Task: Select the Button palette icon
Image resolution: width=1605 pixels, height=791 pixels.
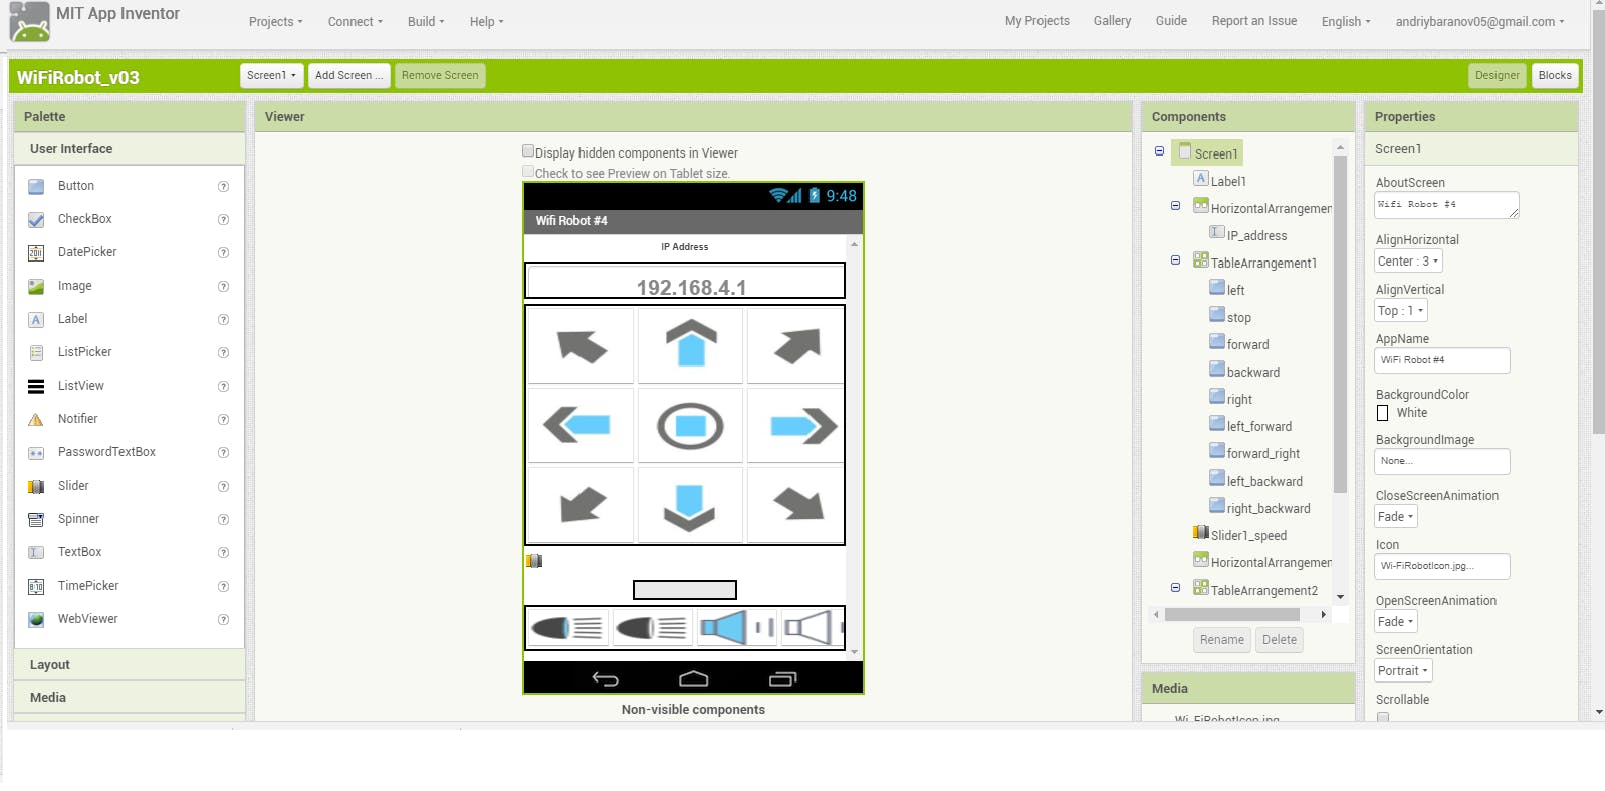Action: [36, 187]
